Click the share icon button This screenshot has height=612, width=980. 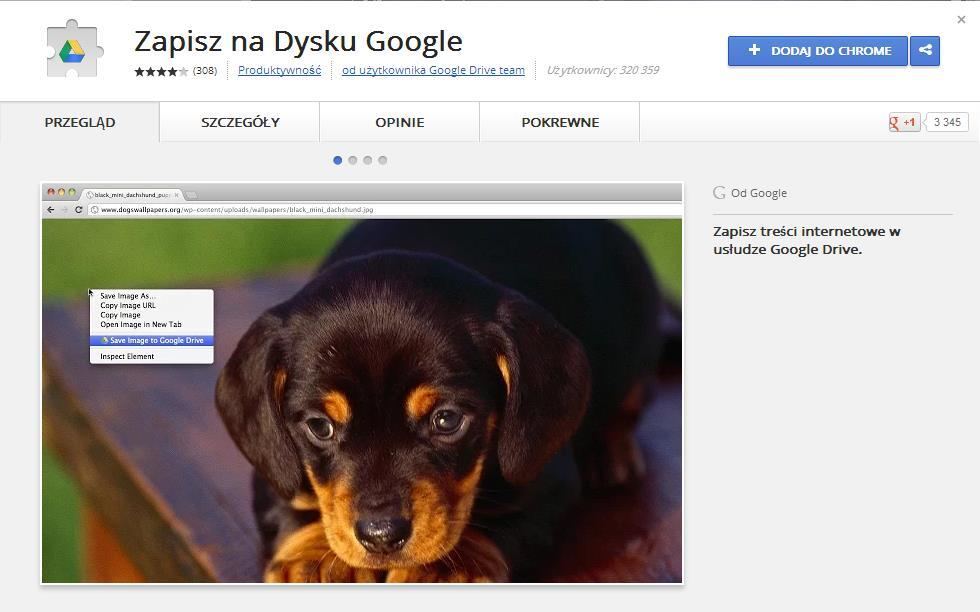[x=925, y=51]
